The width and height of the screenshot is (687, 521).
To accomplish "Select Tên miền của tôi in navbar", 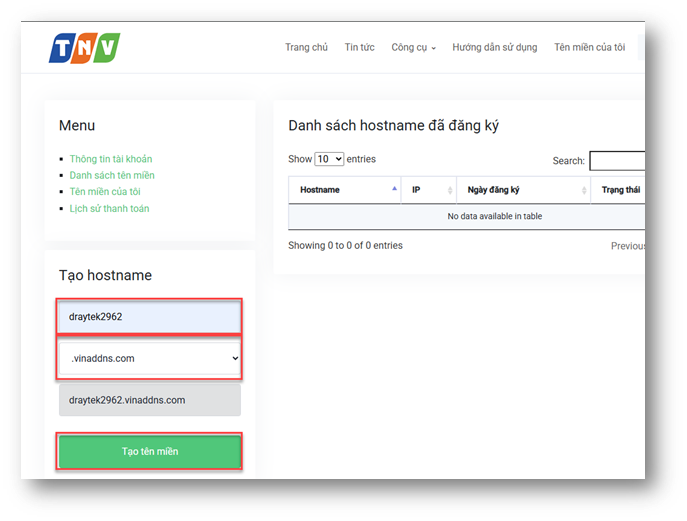I will (589, 47).
